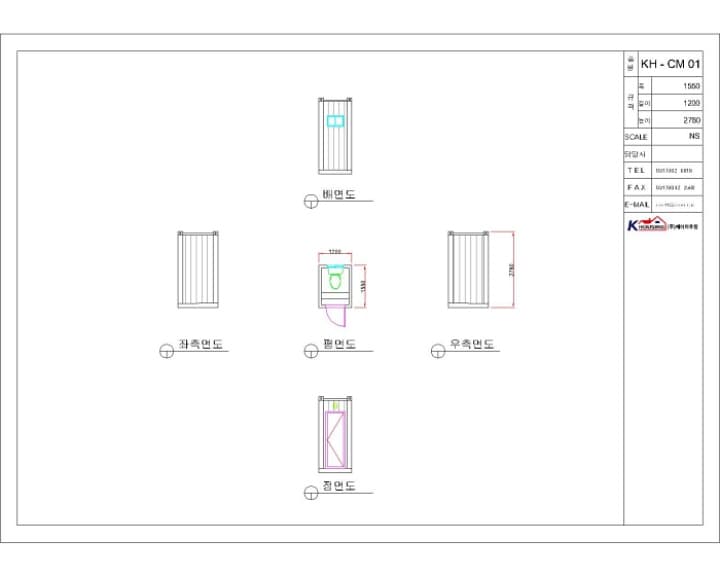Click the height value 2780 in the title block

(691, 120)
